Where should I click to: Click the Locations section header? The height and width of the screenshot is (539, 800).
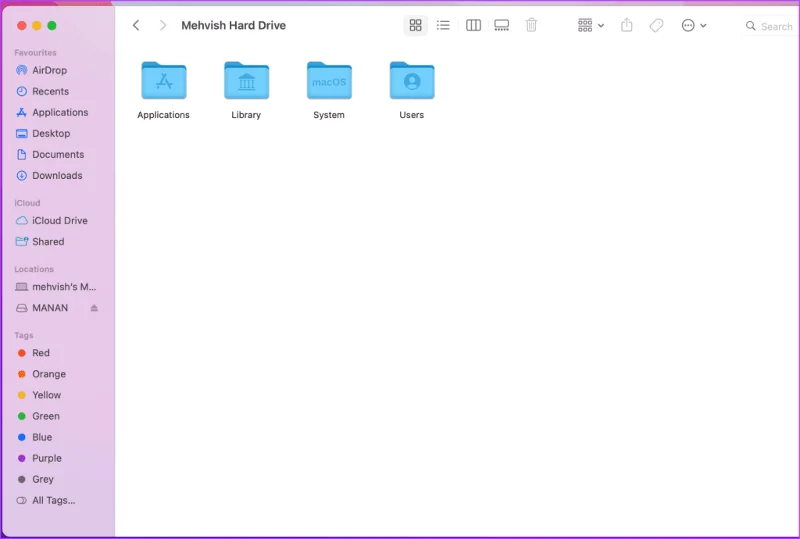[x=34, y=269]
